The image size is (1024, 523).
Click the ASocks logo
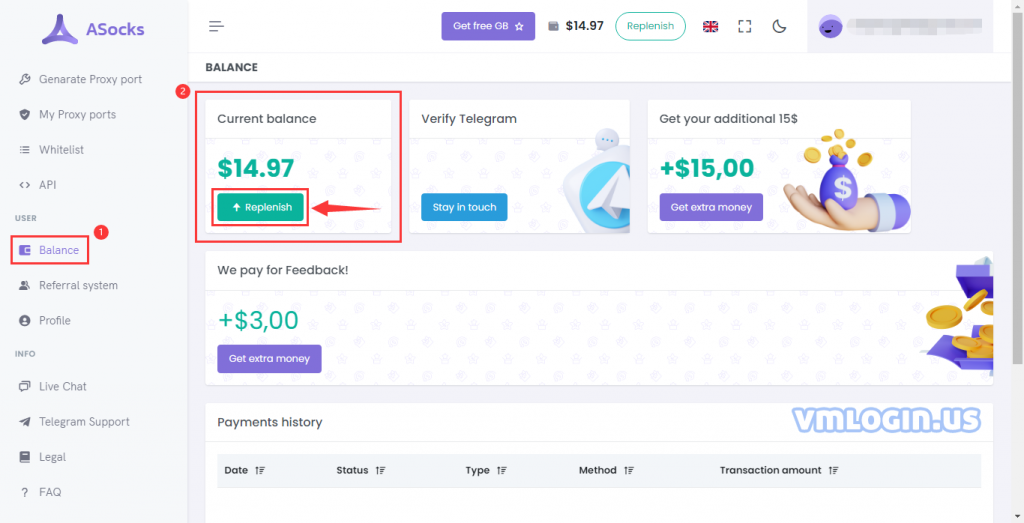coord(93,29)
